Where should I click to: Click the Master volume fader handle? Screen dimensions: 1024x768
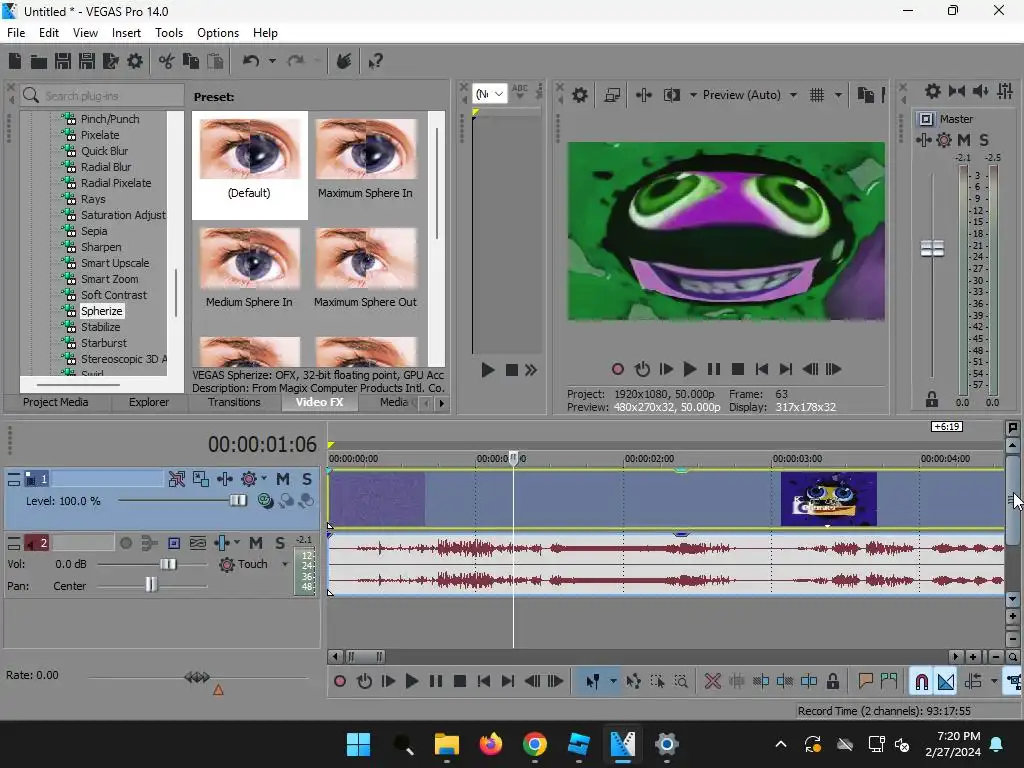(932, 248)
